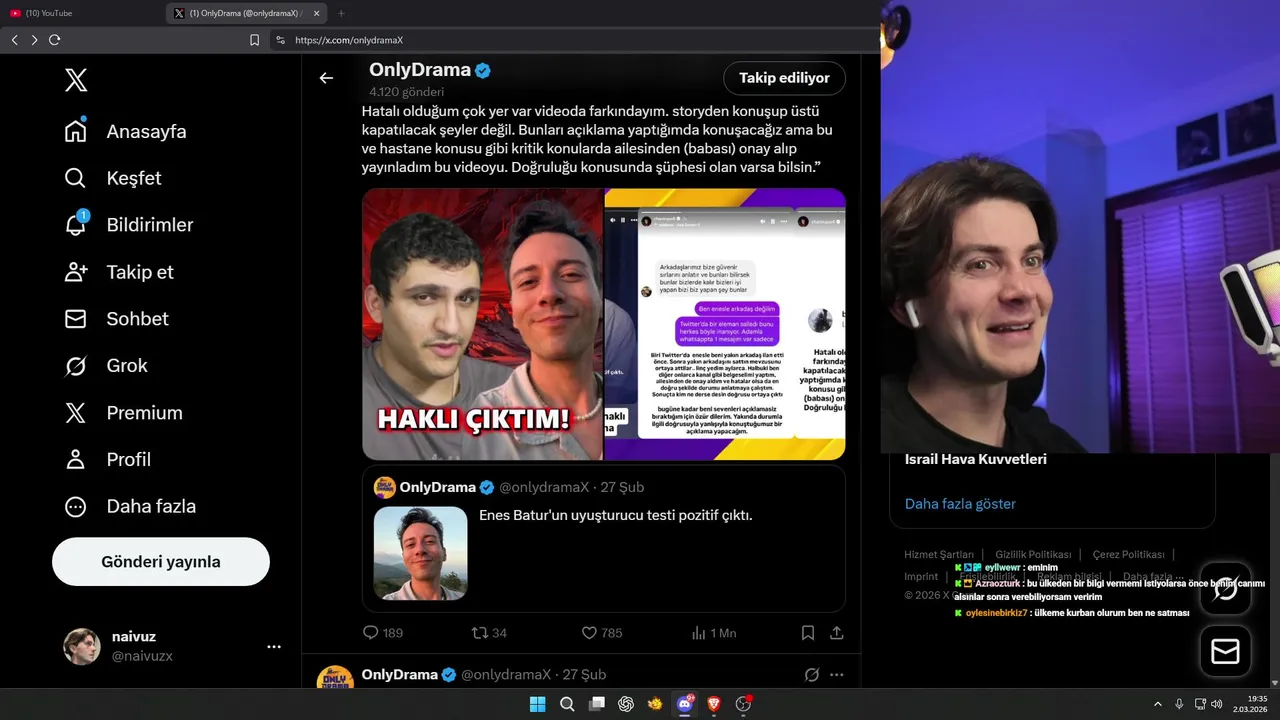Open Imprint footer link

[921, 577]
